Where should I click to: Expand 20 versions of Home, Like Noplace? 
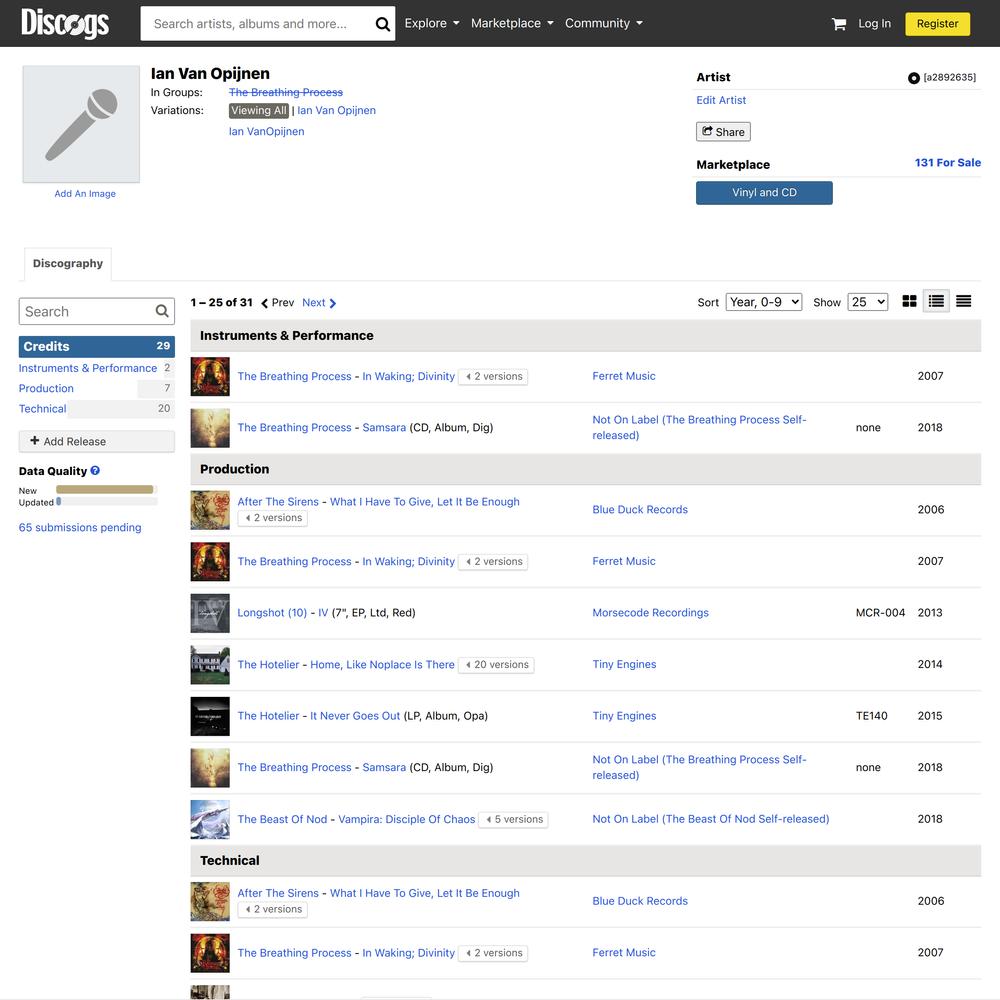pos(496,665)
